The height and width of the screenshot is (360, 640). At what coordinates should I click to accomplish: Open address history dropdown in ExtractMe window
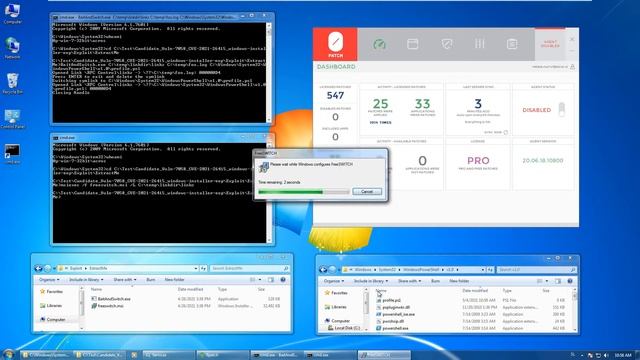click(x=196, y=268)
